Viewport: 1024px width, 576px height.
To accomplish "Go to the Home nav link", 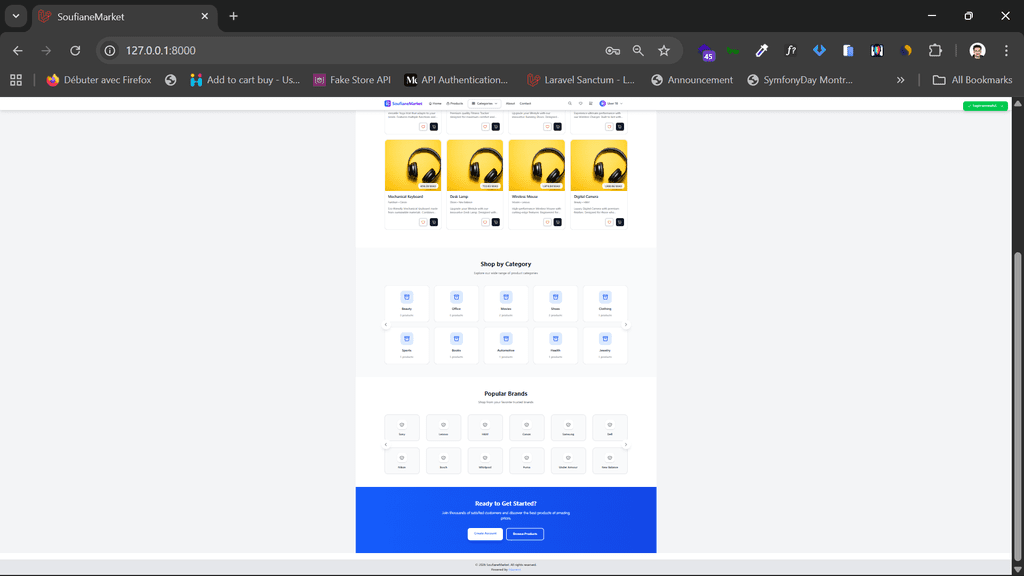I will click(x=436, y=103).
